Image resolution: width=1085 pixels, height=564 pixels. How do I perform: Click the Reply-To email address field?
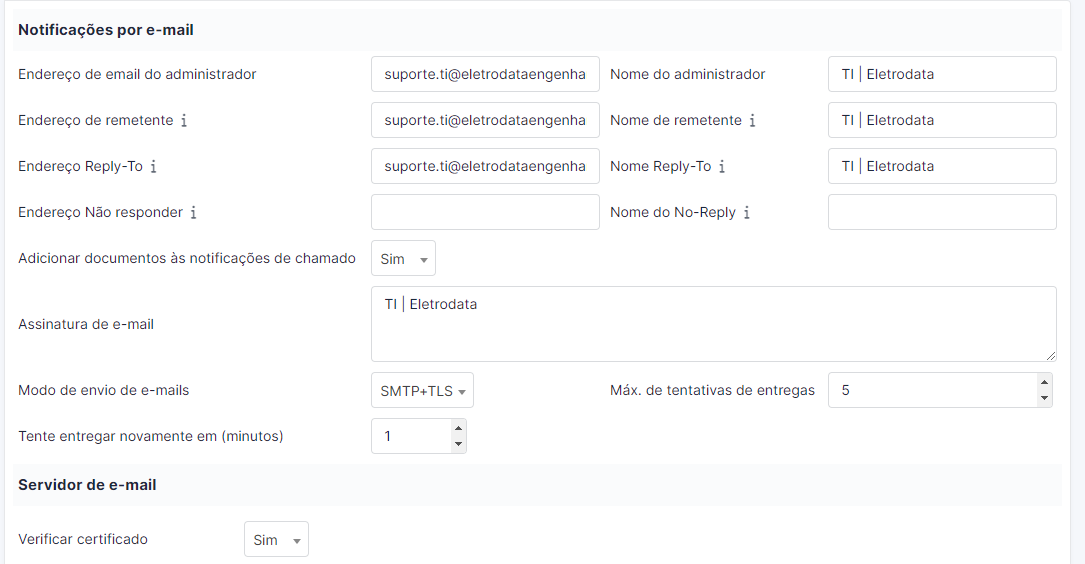(485, 166)
